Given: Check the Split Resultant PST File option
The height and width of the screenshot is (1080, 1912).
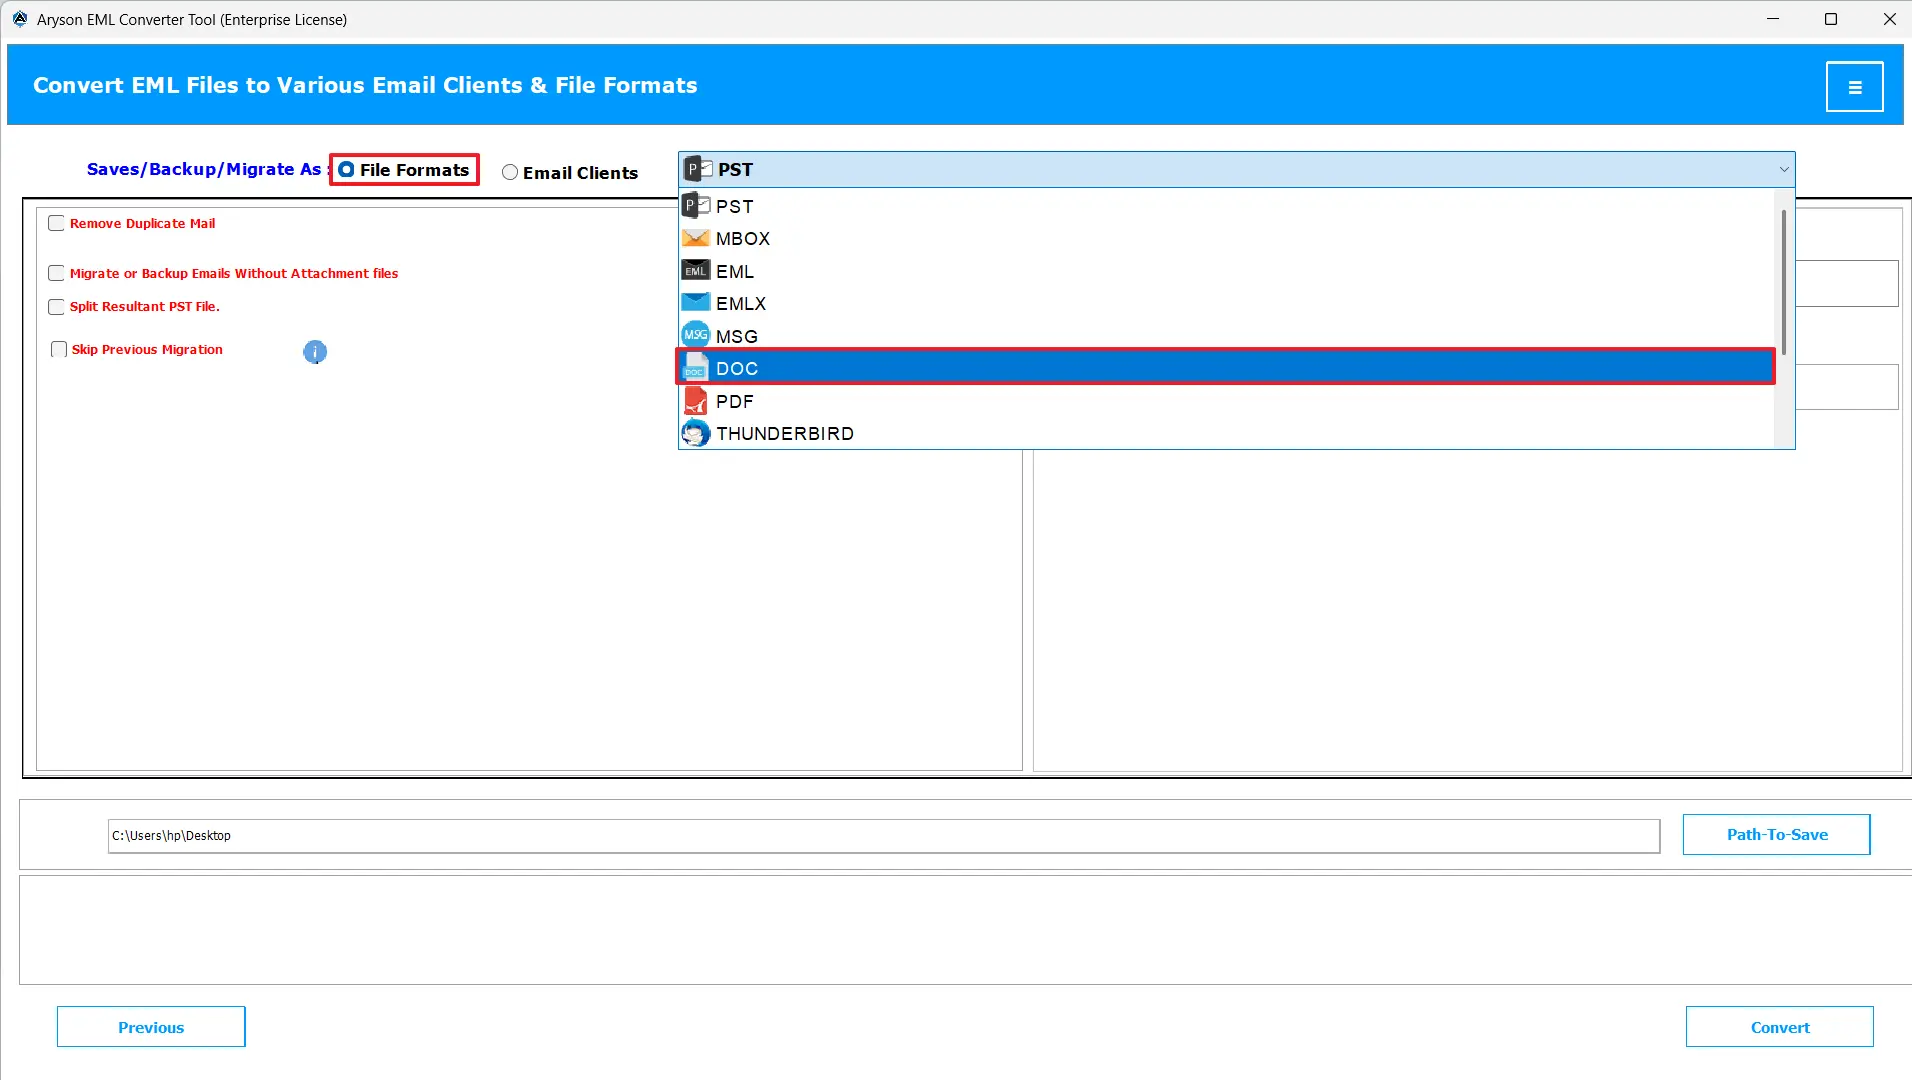Looking at the screenshot, I should click(57, 306).
